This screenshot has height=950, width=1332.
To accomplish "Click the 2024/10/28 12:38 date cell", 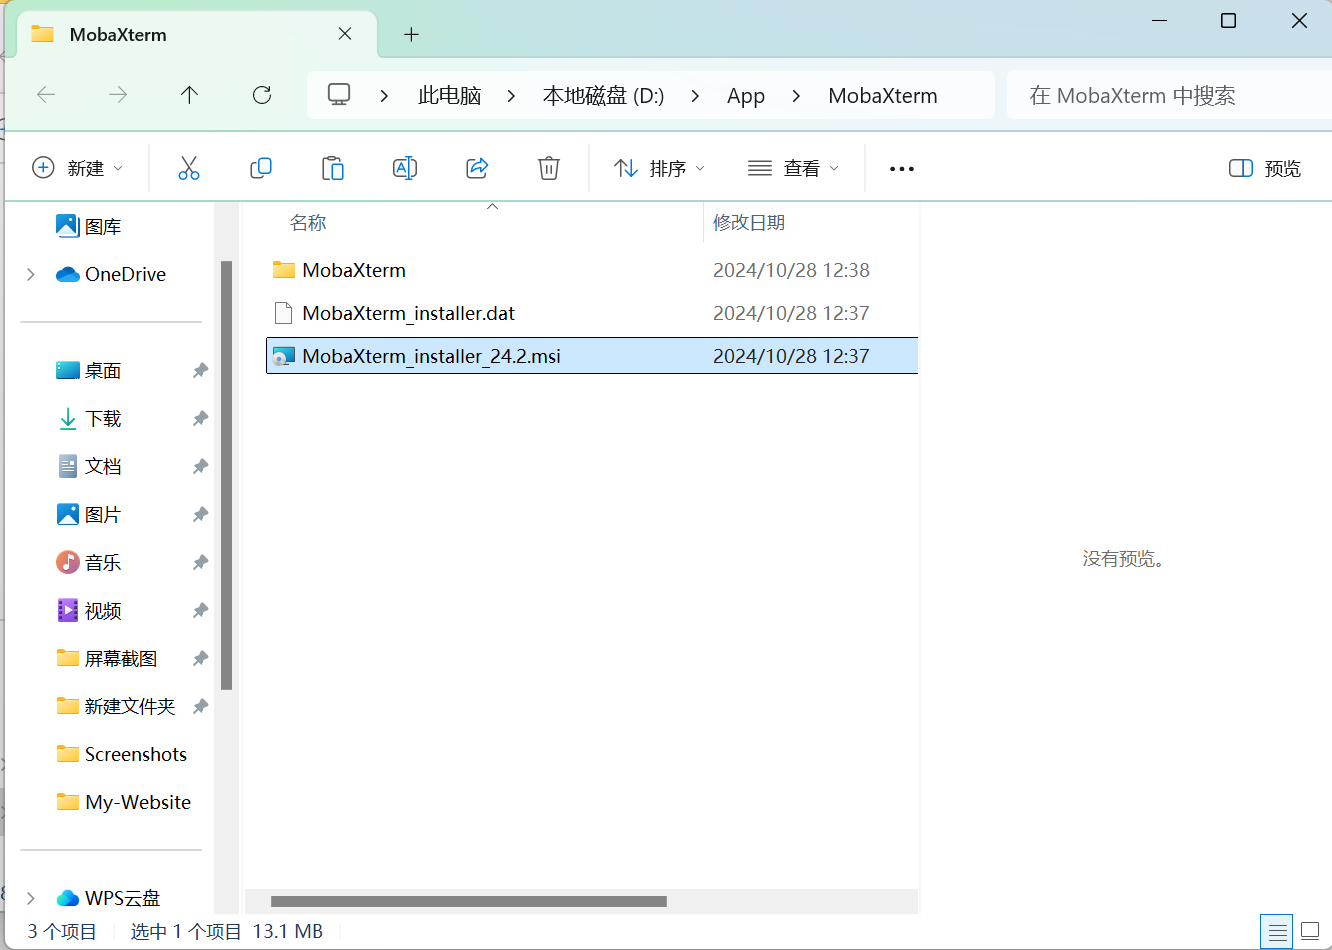I will pyautogui.click(x=791, y=270).
